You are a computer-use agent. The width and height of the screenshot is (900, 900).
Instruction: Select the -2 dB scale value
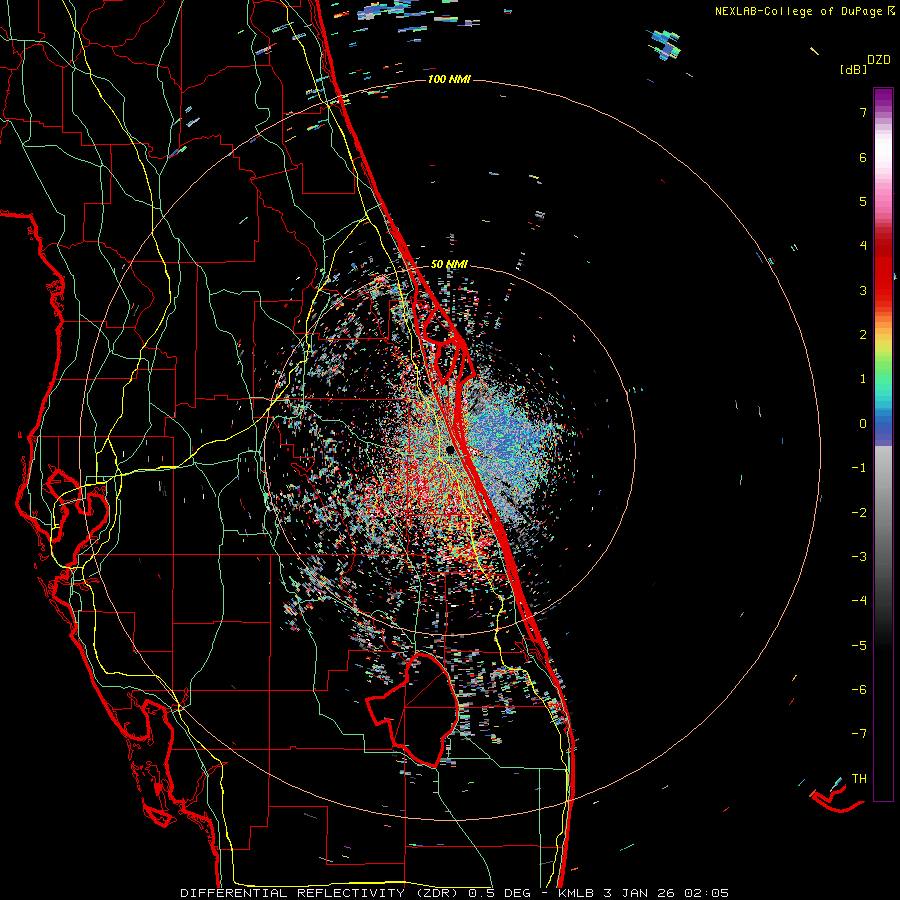[859, 513]
